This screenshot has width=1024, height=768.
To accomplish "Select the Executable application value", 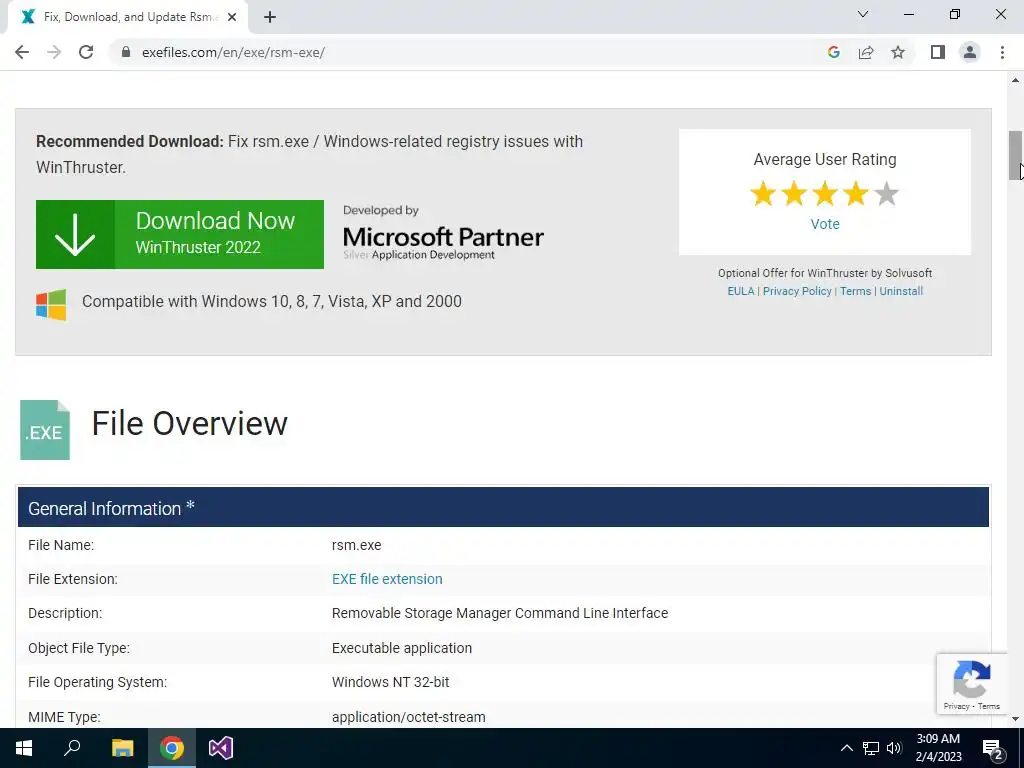I will click(402, 648).
